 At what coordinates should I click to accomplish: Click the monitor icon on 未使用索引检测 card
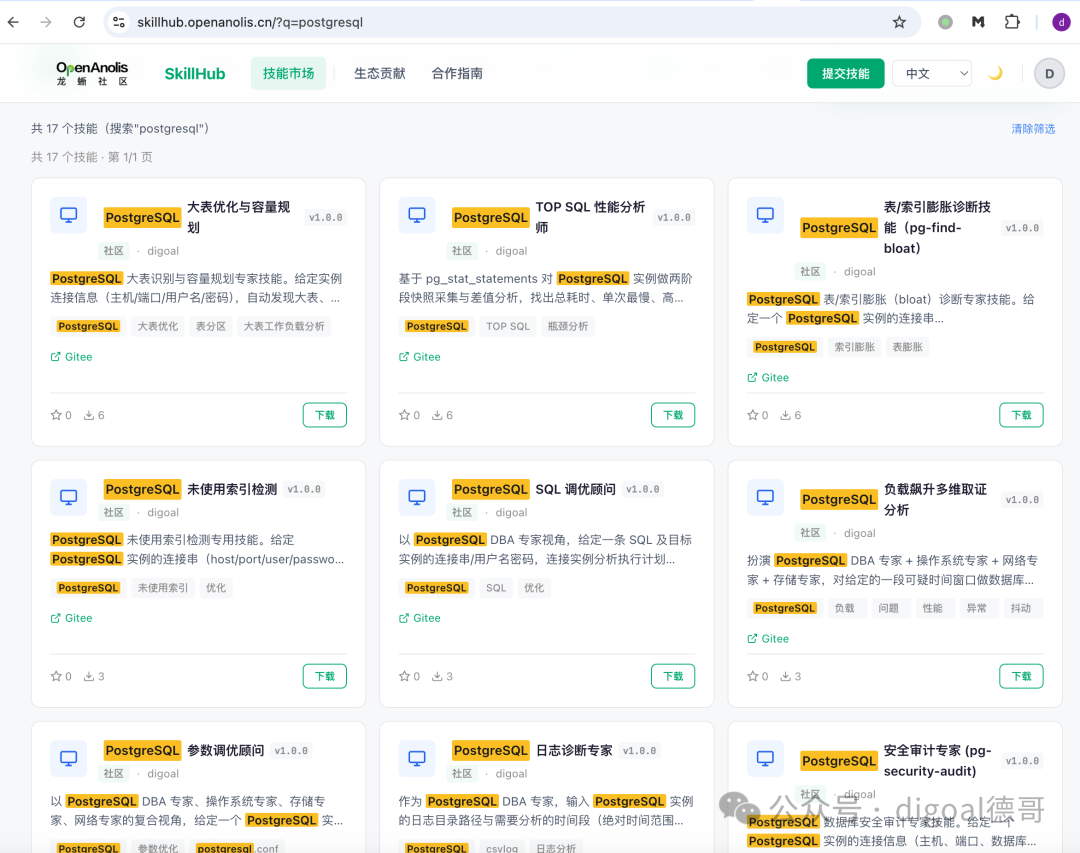pyautogui.click(x=69, y=497)
